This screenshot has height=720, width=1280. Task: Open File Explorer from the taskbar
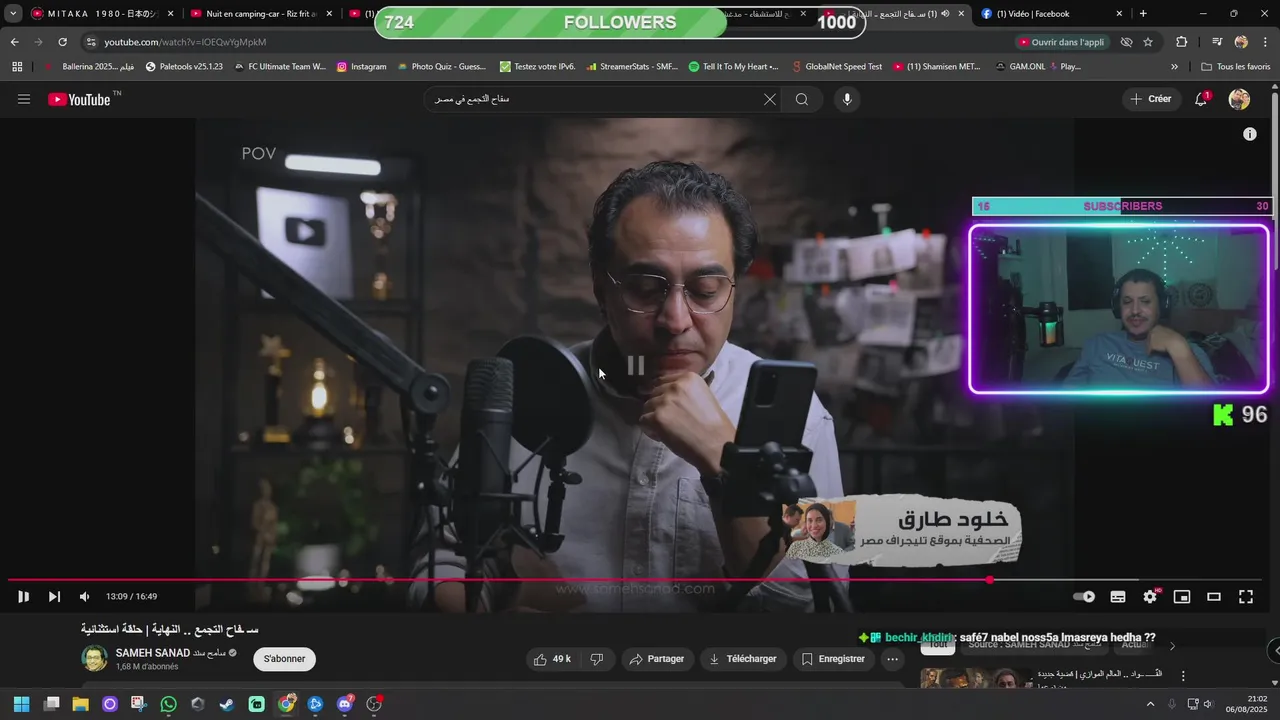80,704
